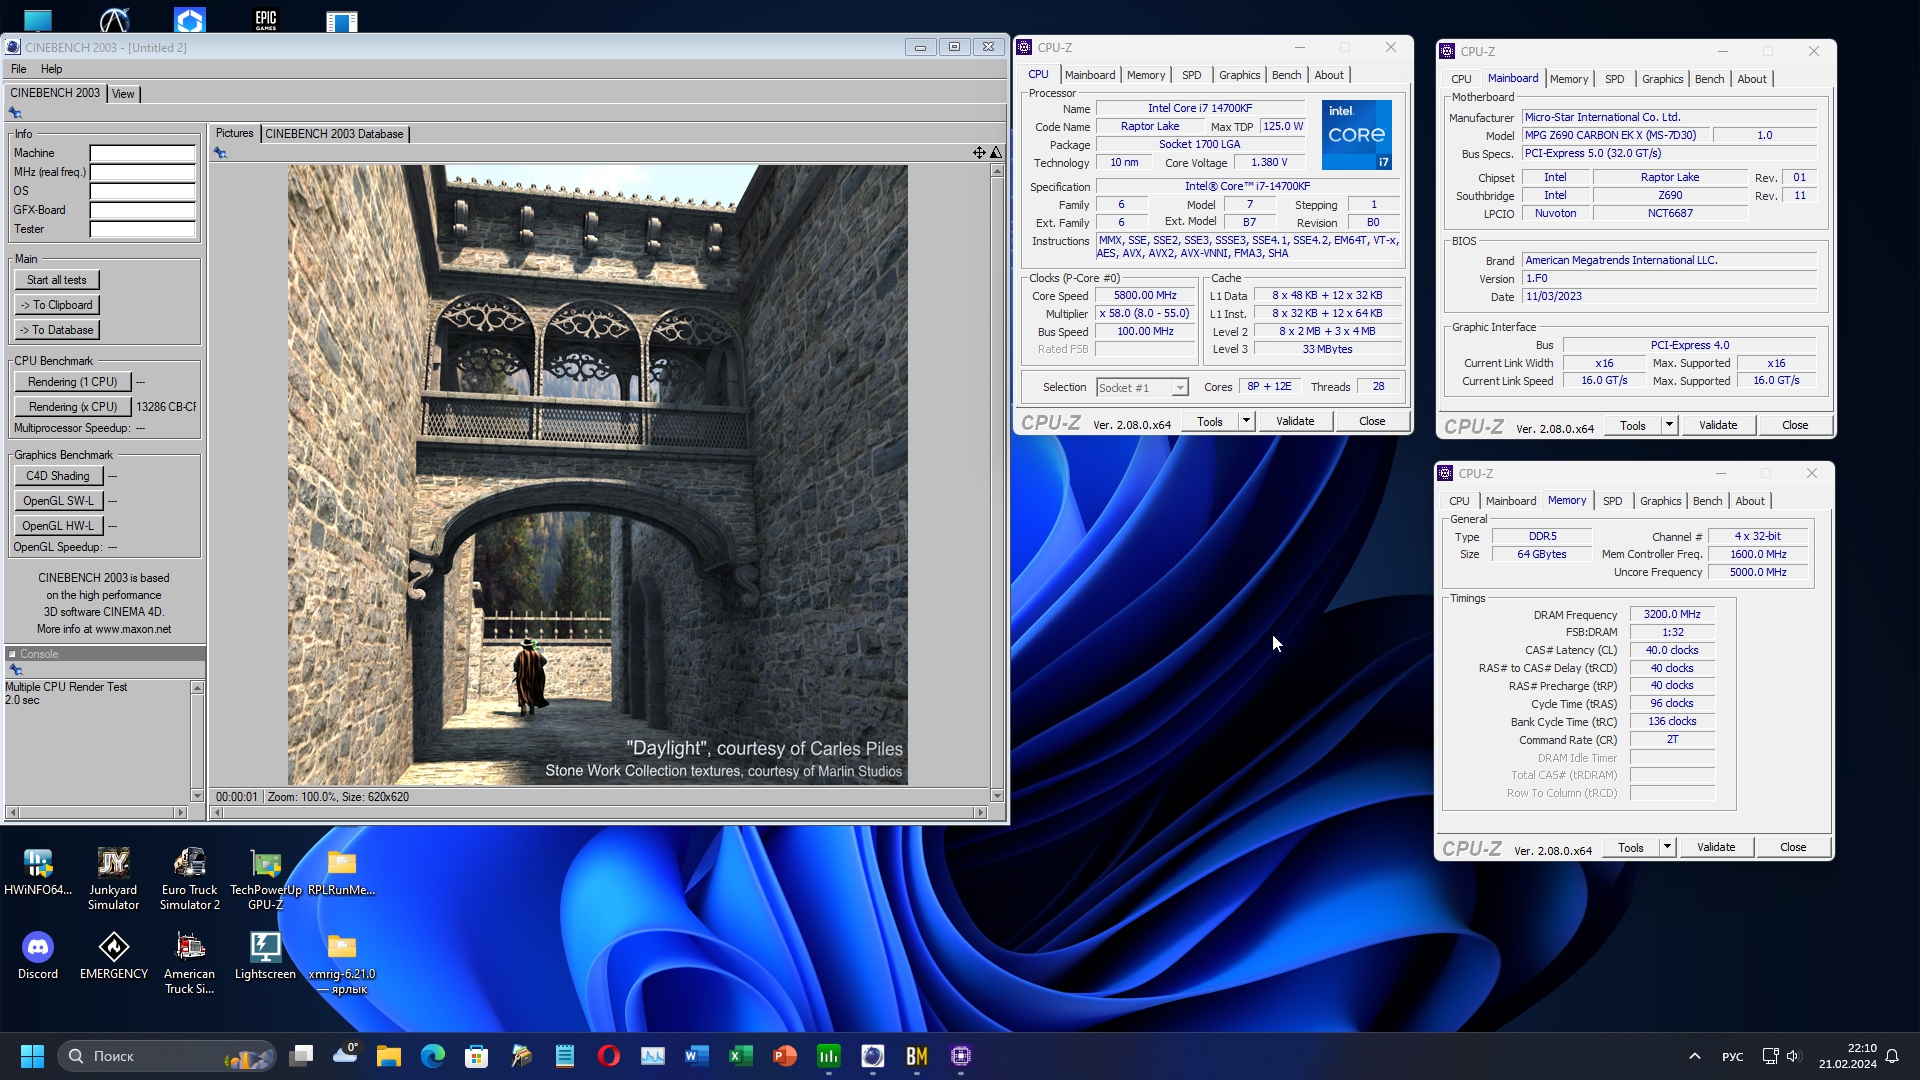Switch to Bench tab in top-left CPU-Z

(x=1286, y=75)
